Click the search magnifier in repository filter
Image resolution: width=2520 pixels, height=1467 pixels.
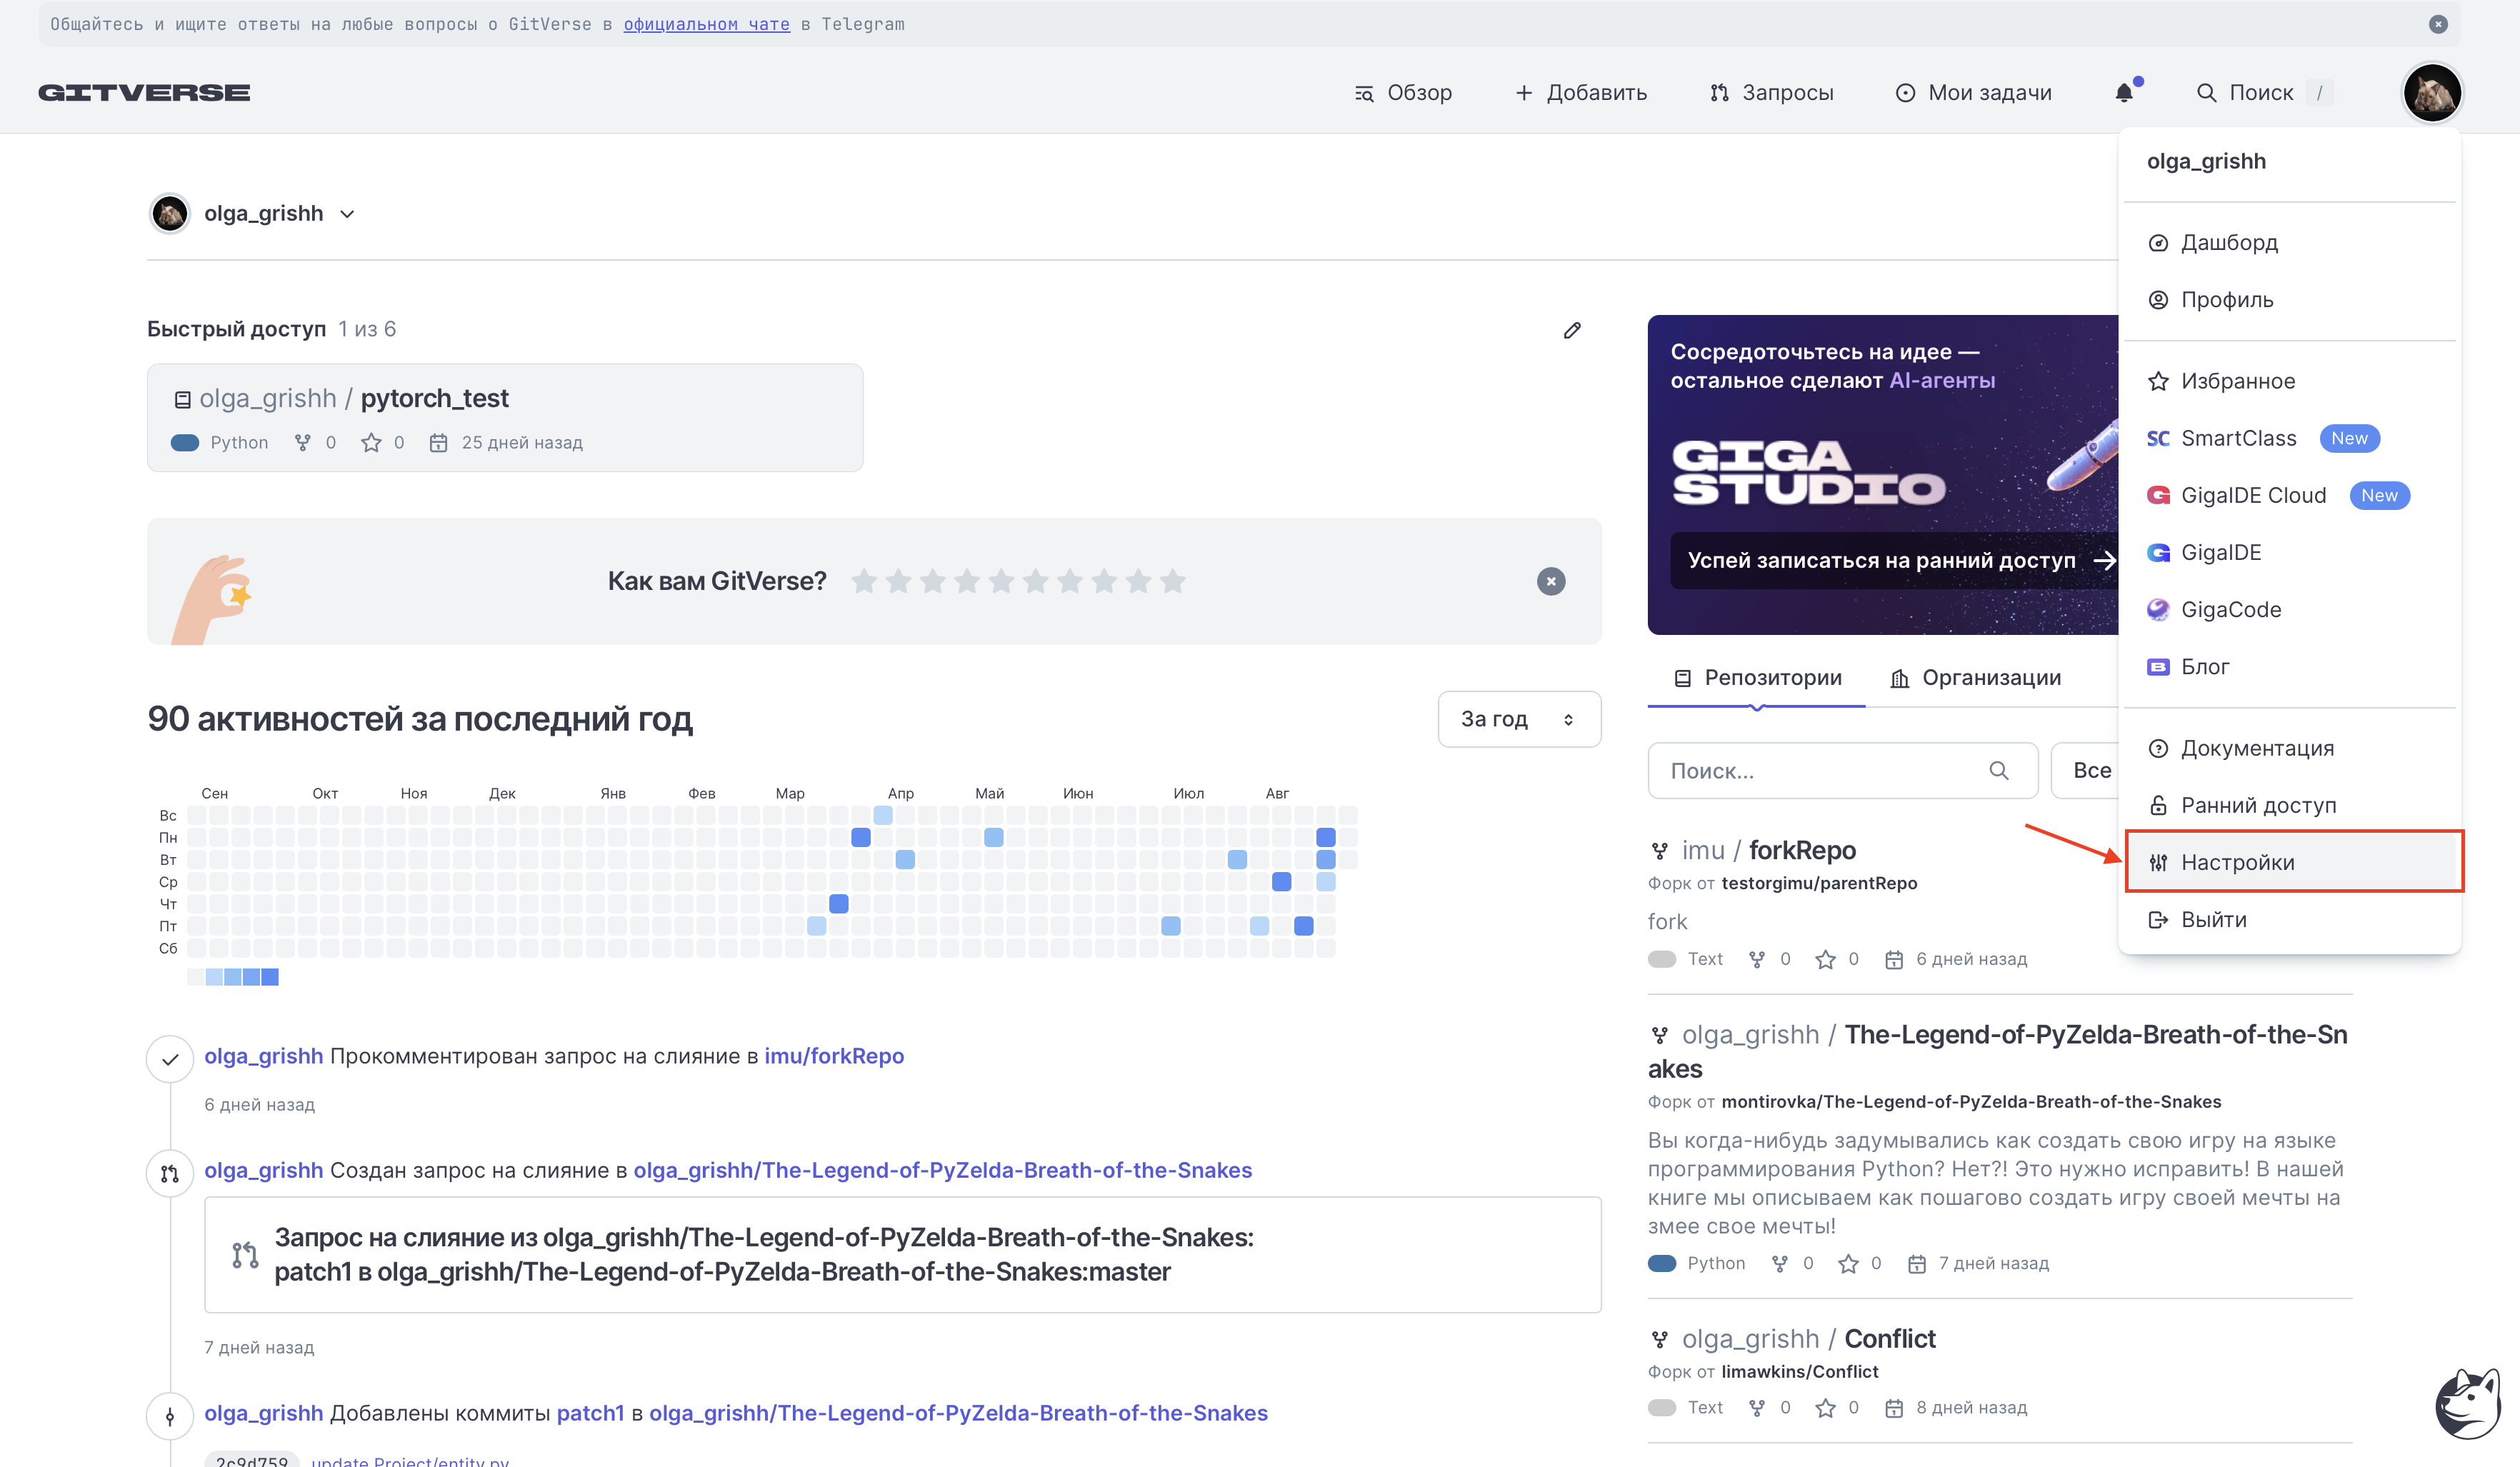click(1998, 770)
